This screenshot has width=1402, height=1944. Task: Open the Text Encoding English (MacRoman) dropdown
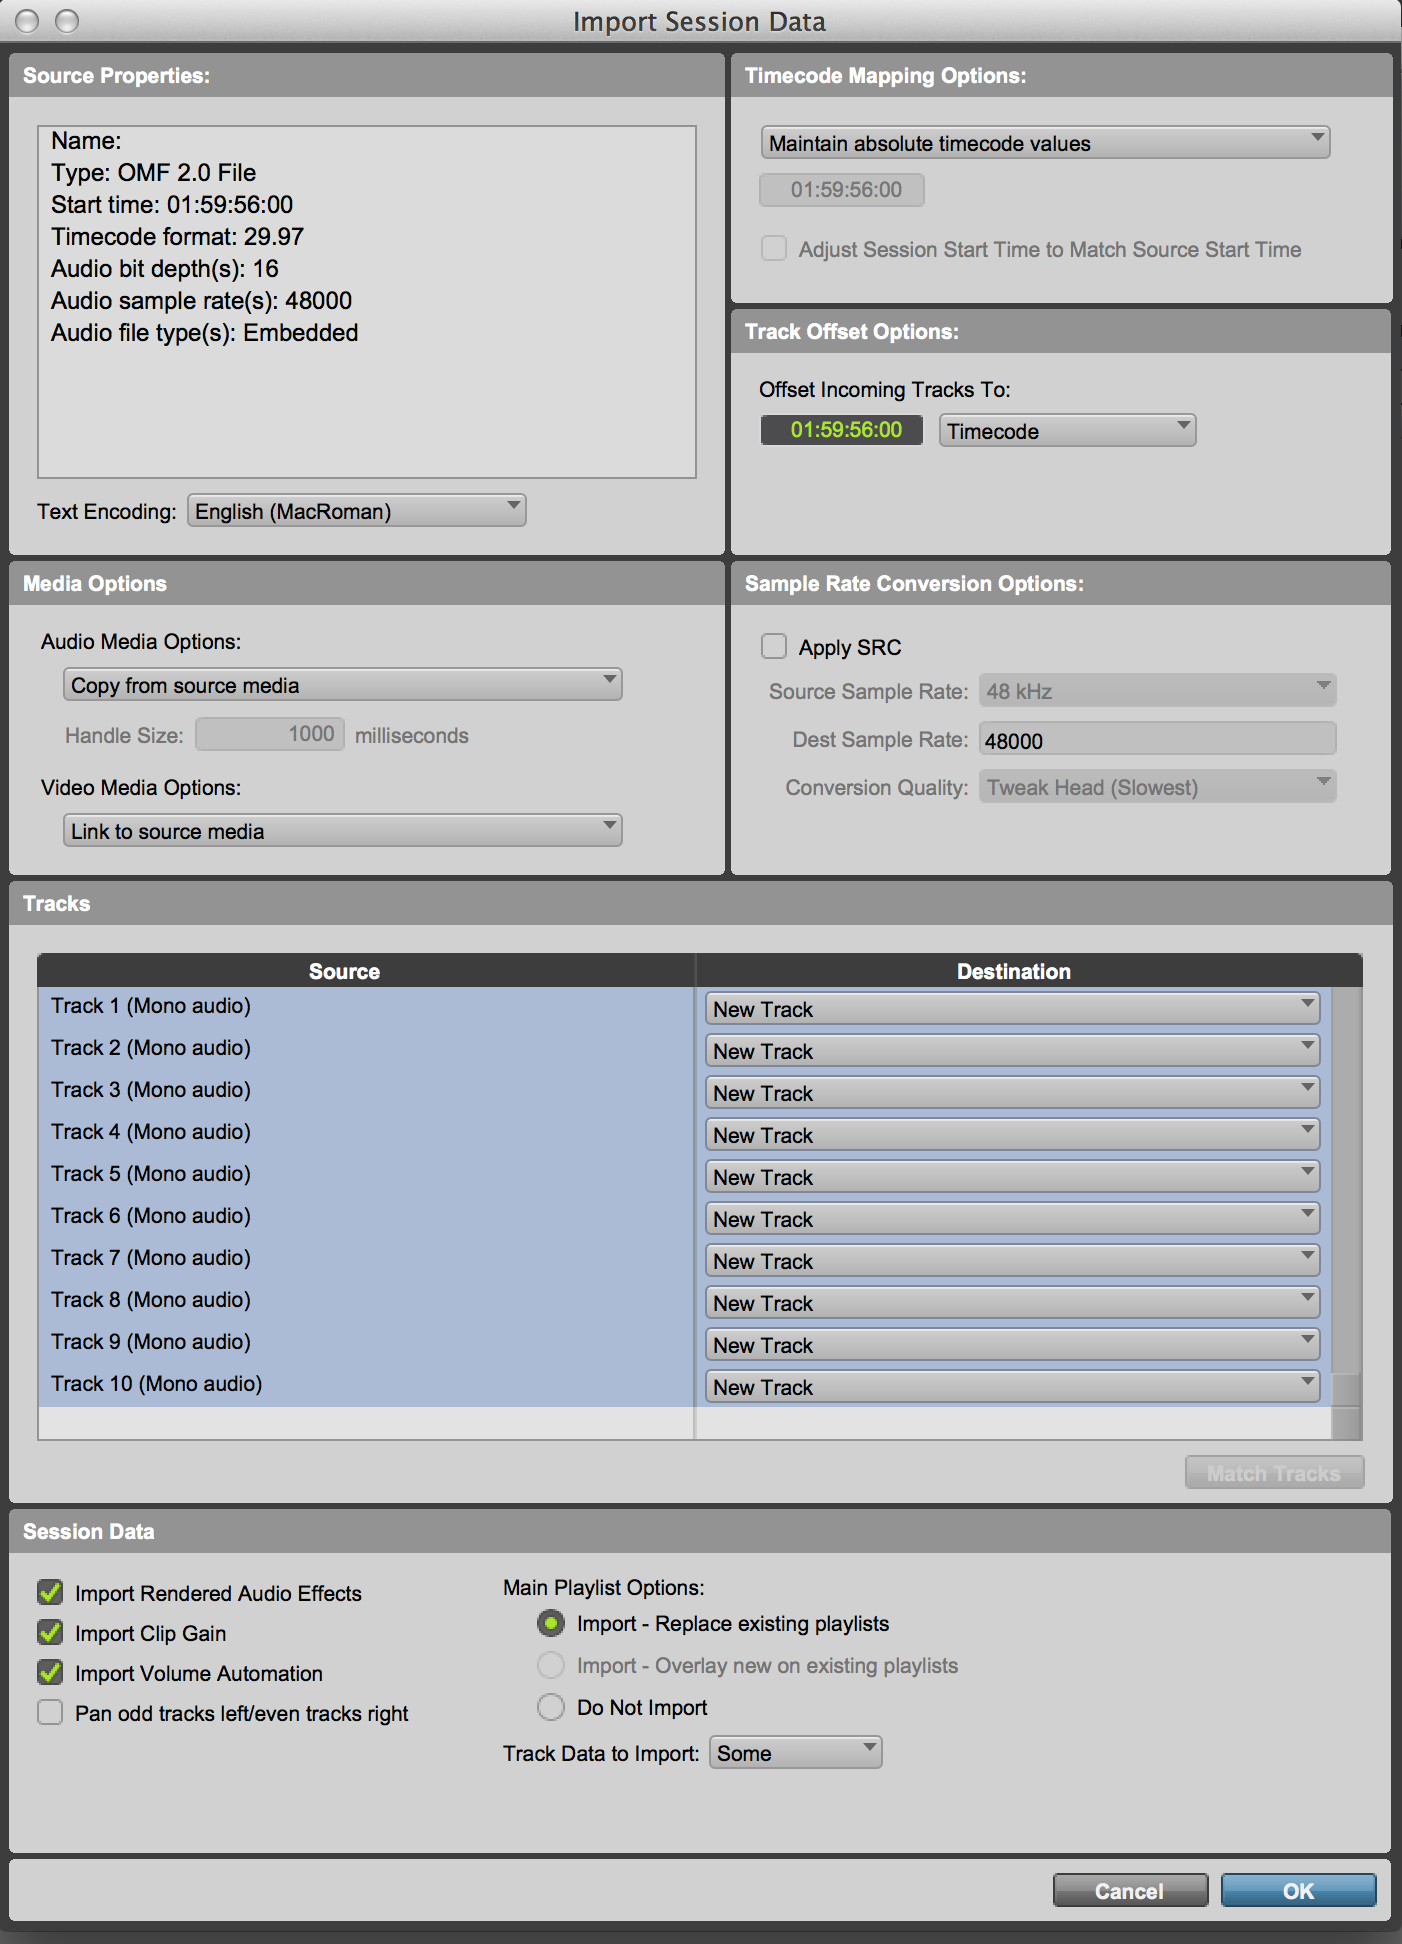[x=357, y=511]
